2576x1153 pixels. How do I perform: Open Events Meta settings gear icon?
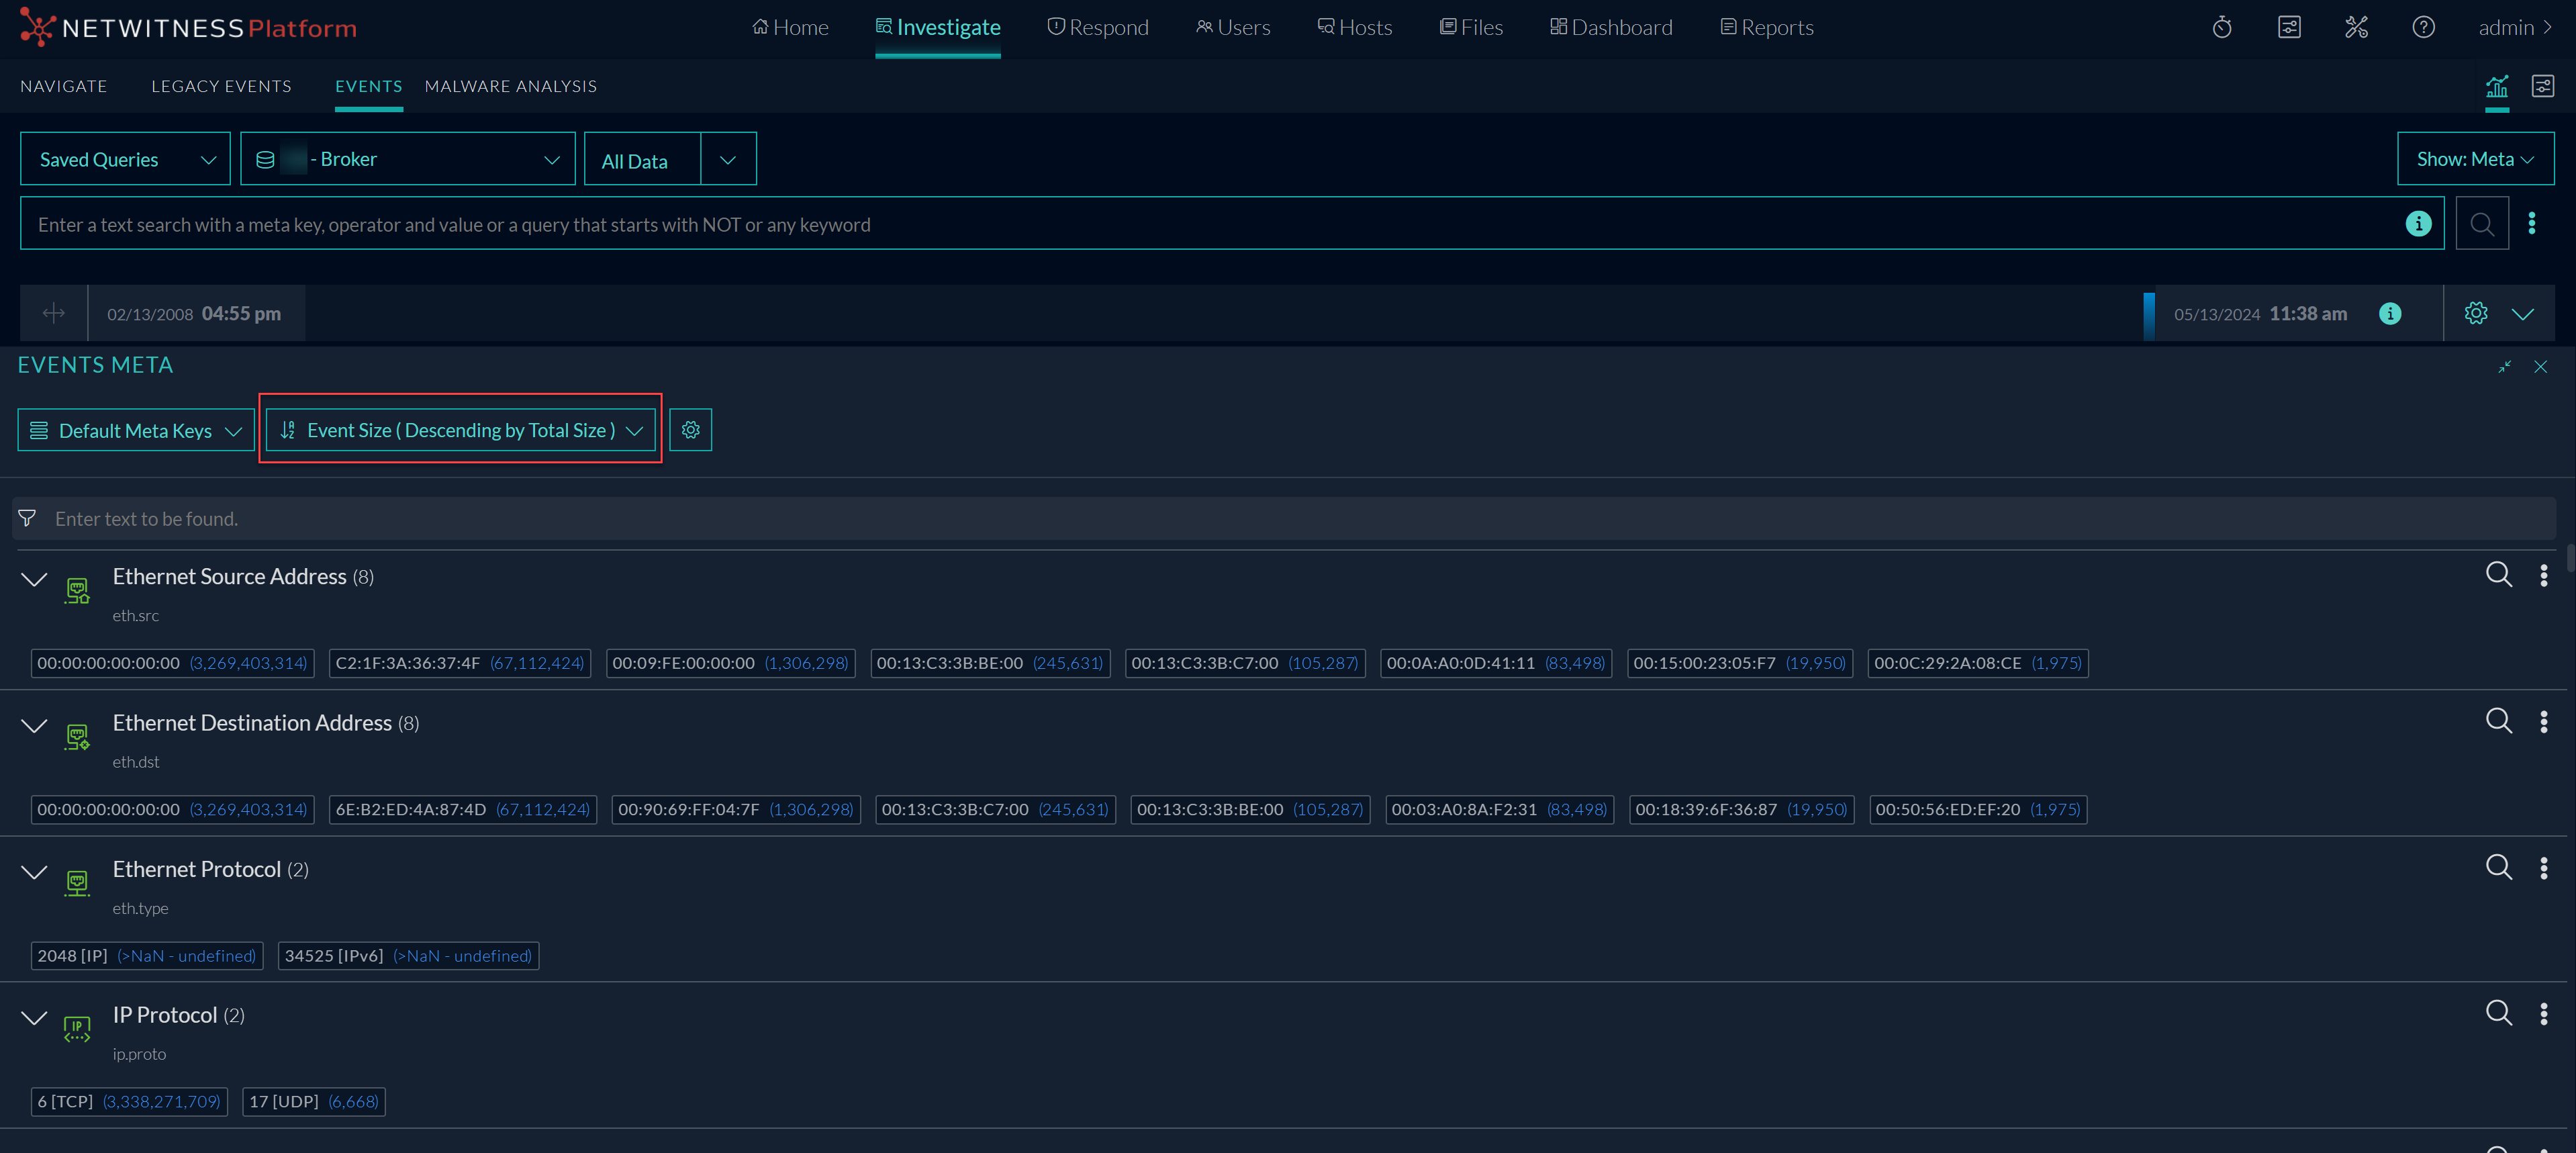tap(690, 430)
